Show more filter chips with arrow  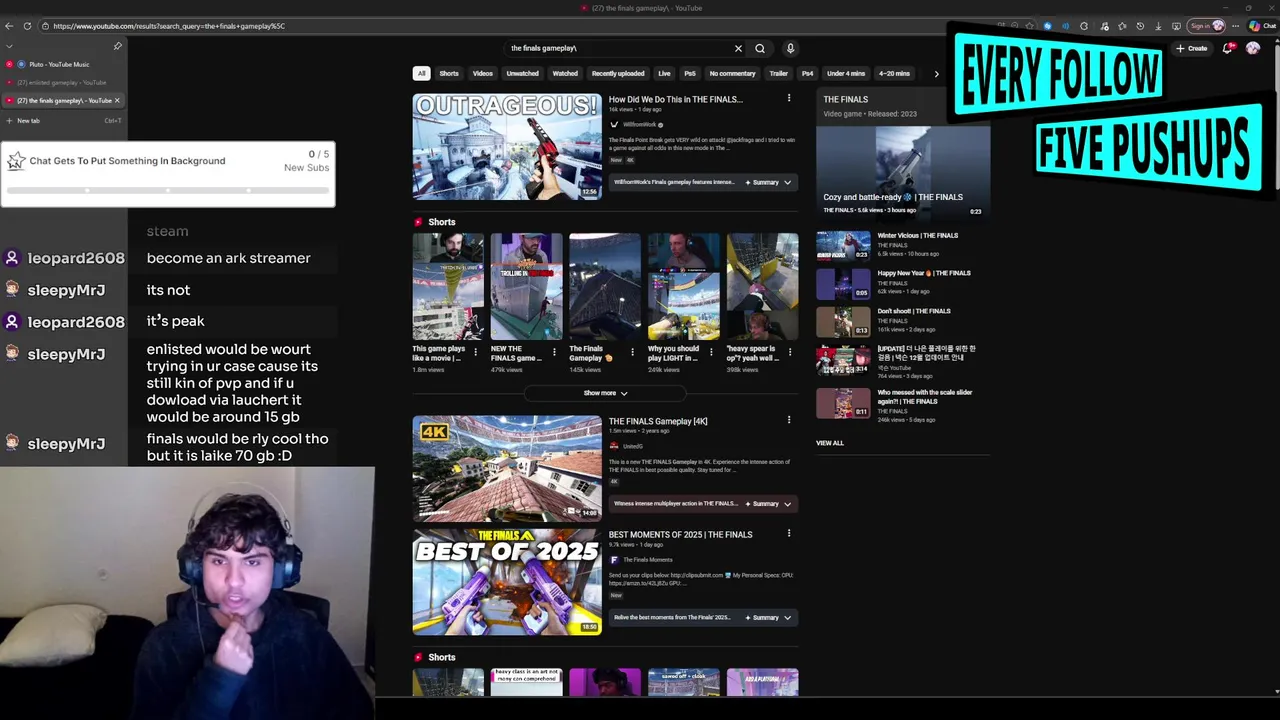936,73
